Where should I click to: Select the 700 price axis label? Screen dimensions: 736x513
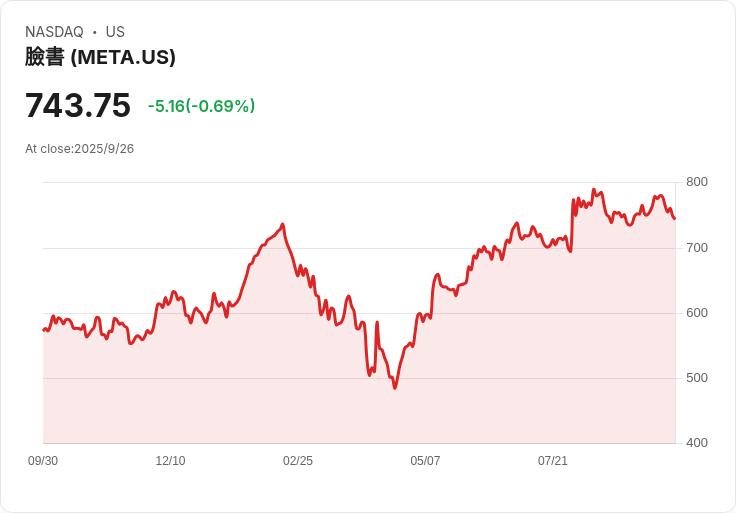pos(696,247)
